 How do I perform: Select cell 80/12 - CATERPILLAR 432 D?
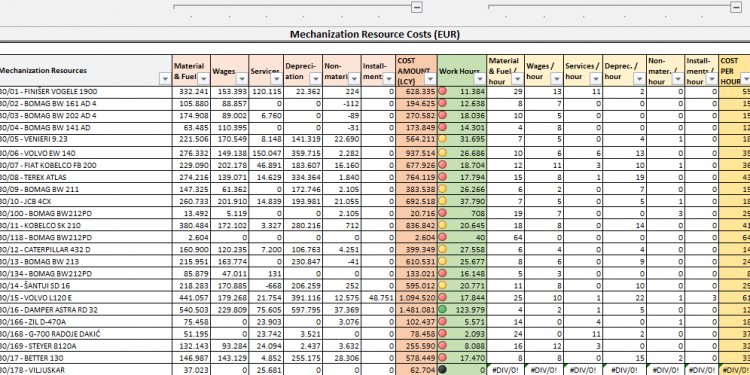pyautogui.click(x=86, y=249)
